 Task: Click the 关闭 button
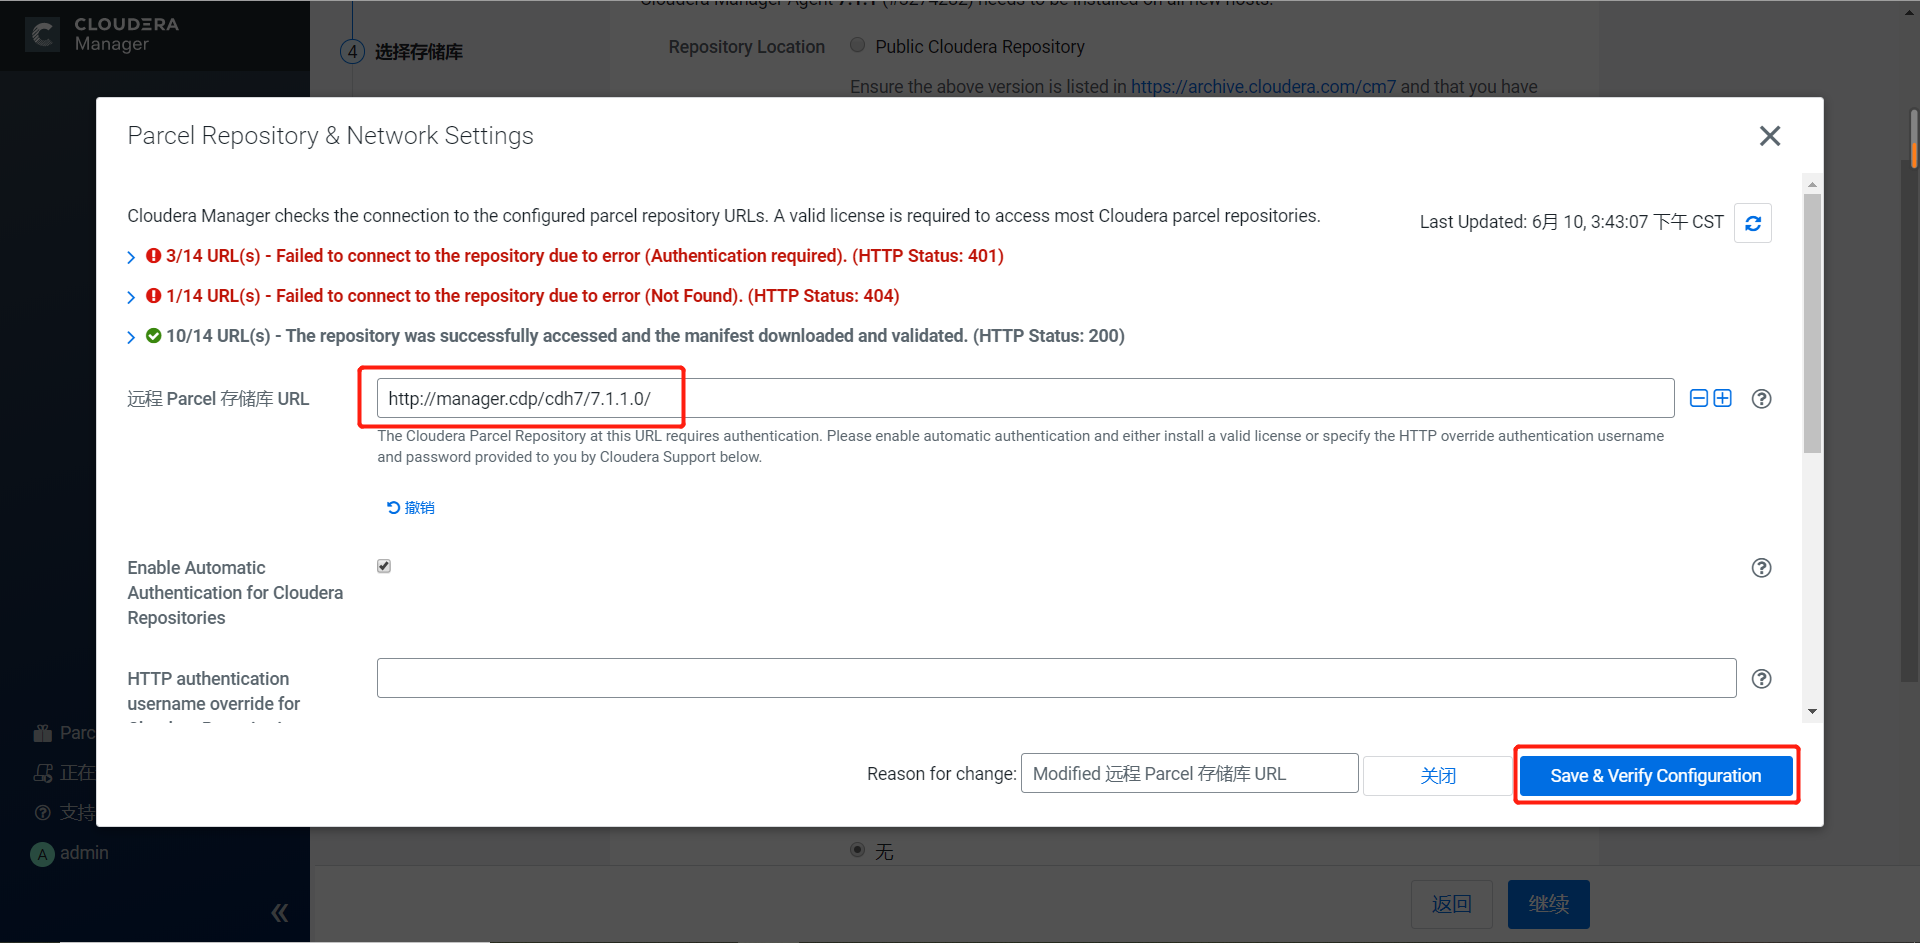1438,775
